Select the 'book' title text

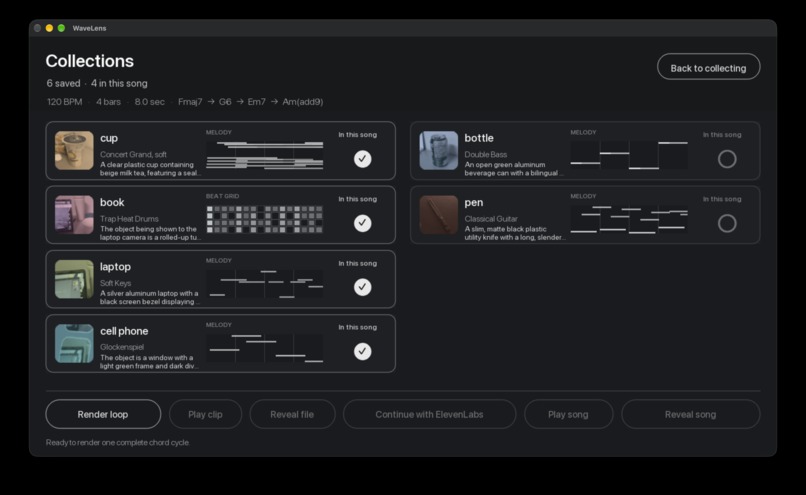[x=112, y=203]
